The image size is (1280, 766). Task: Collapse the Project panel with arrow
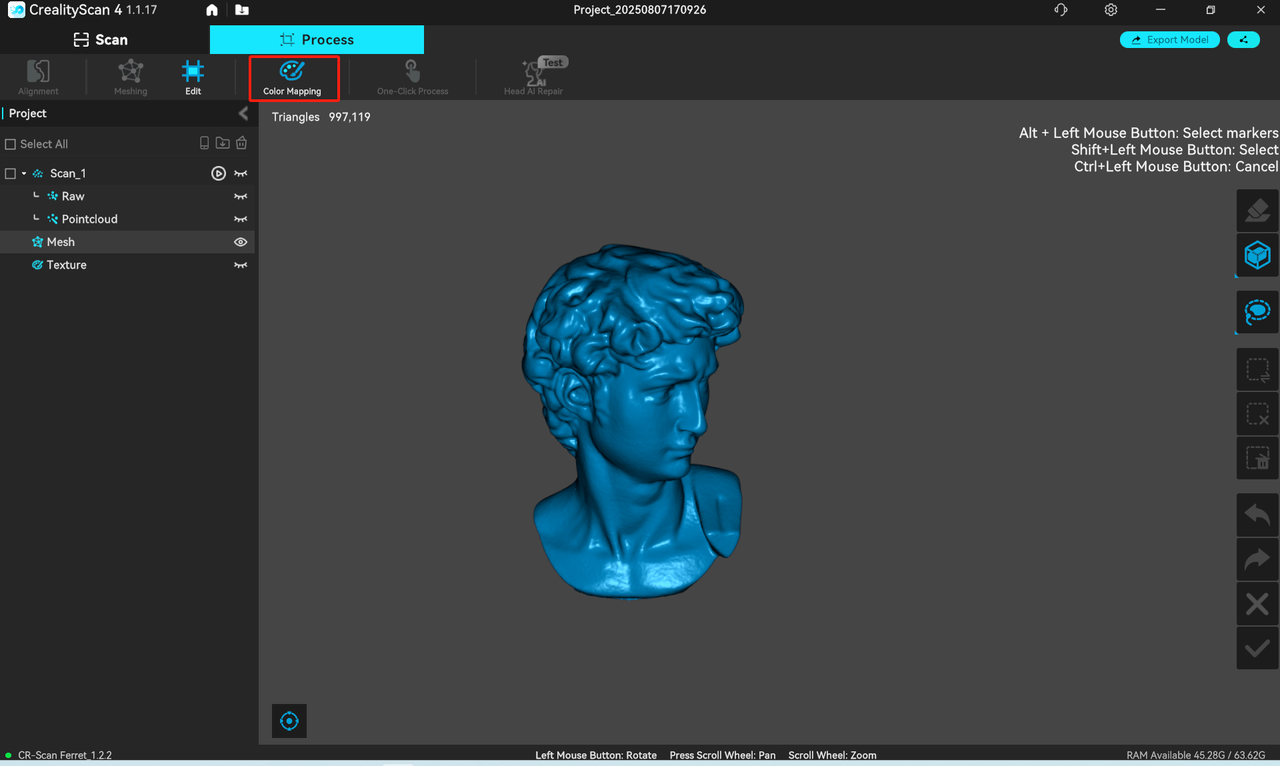(x=243, y=114)
